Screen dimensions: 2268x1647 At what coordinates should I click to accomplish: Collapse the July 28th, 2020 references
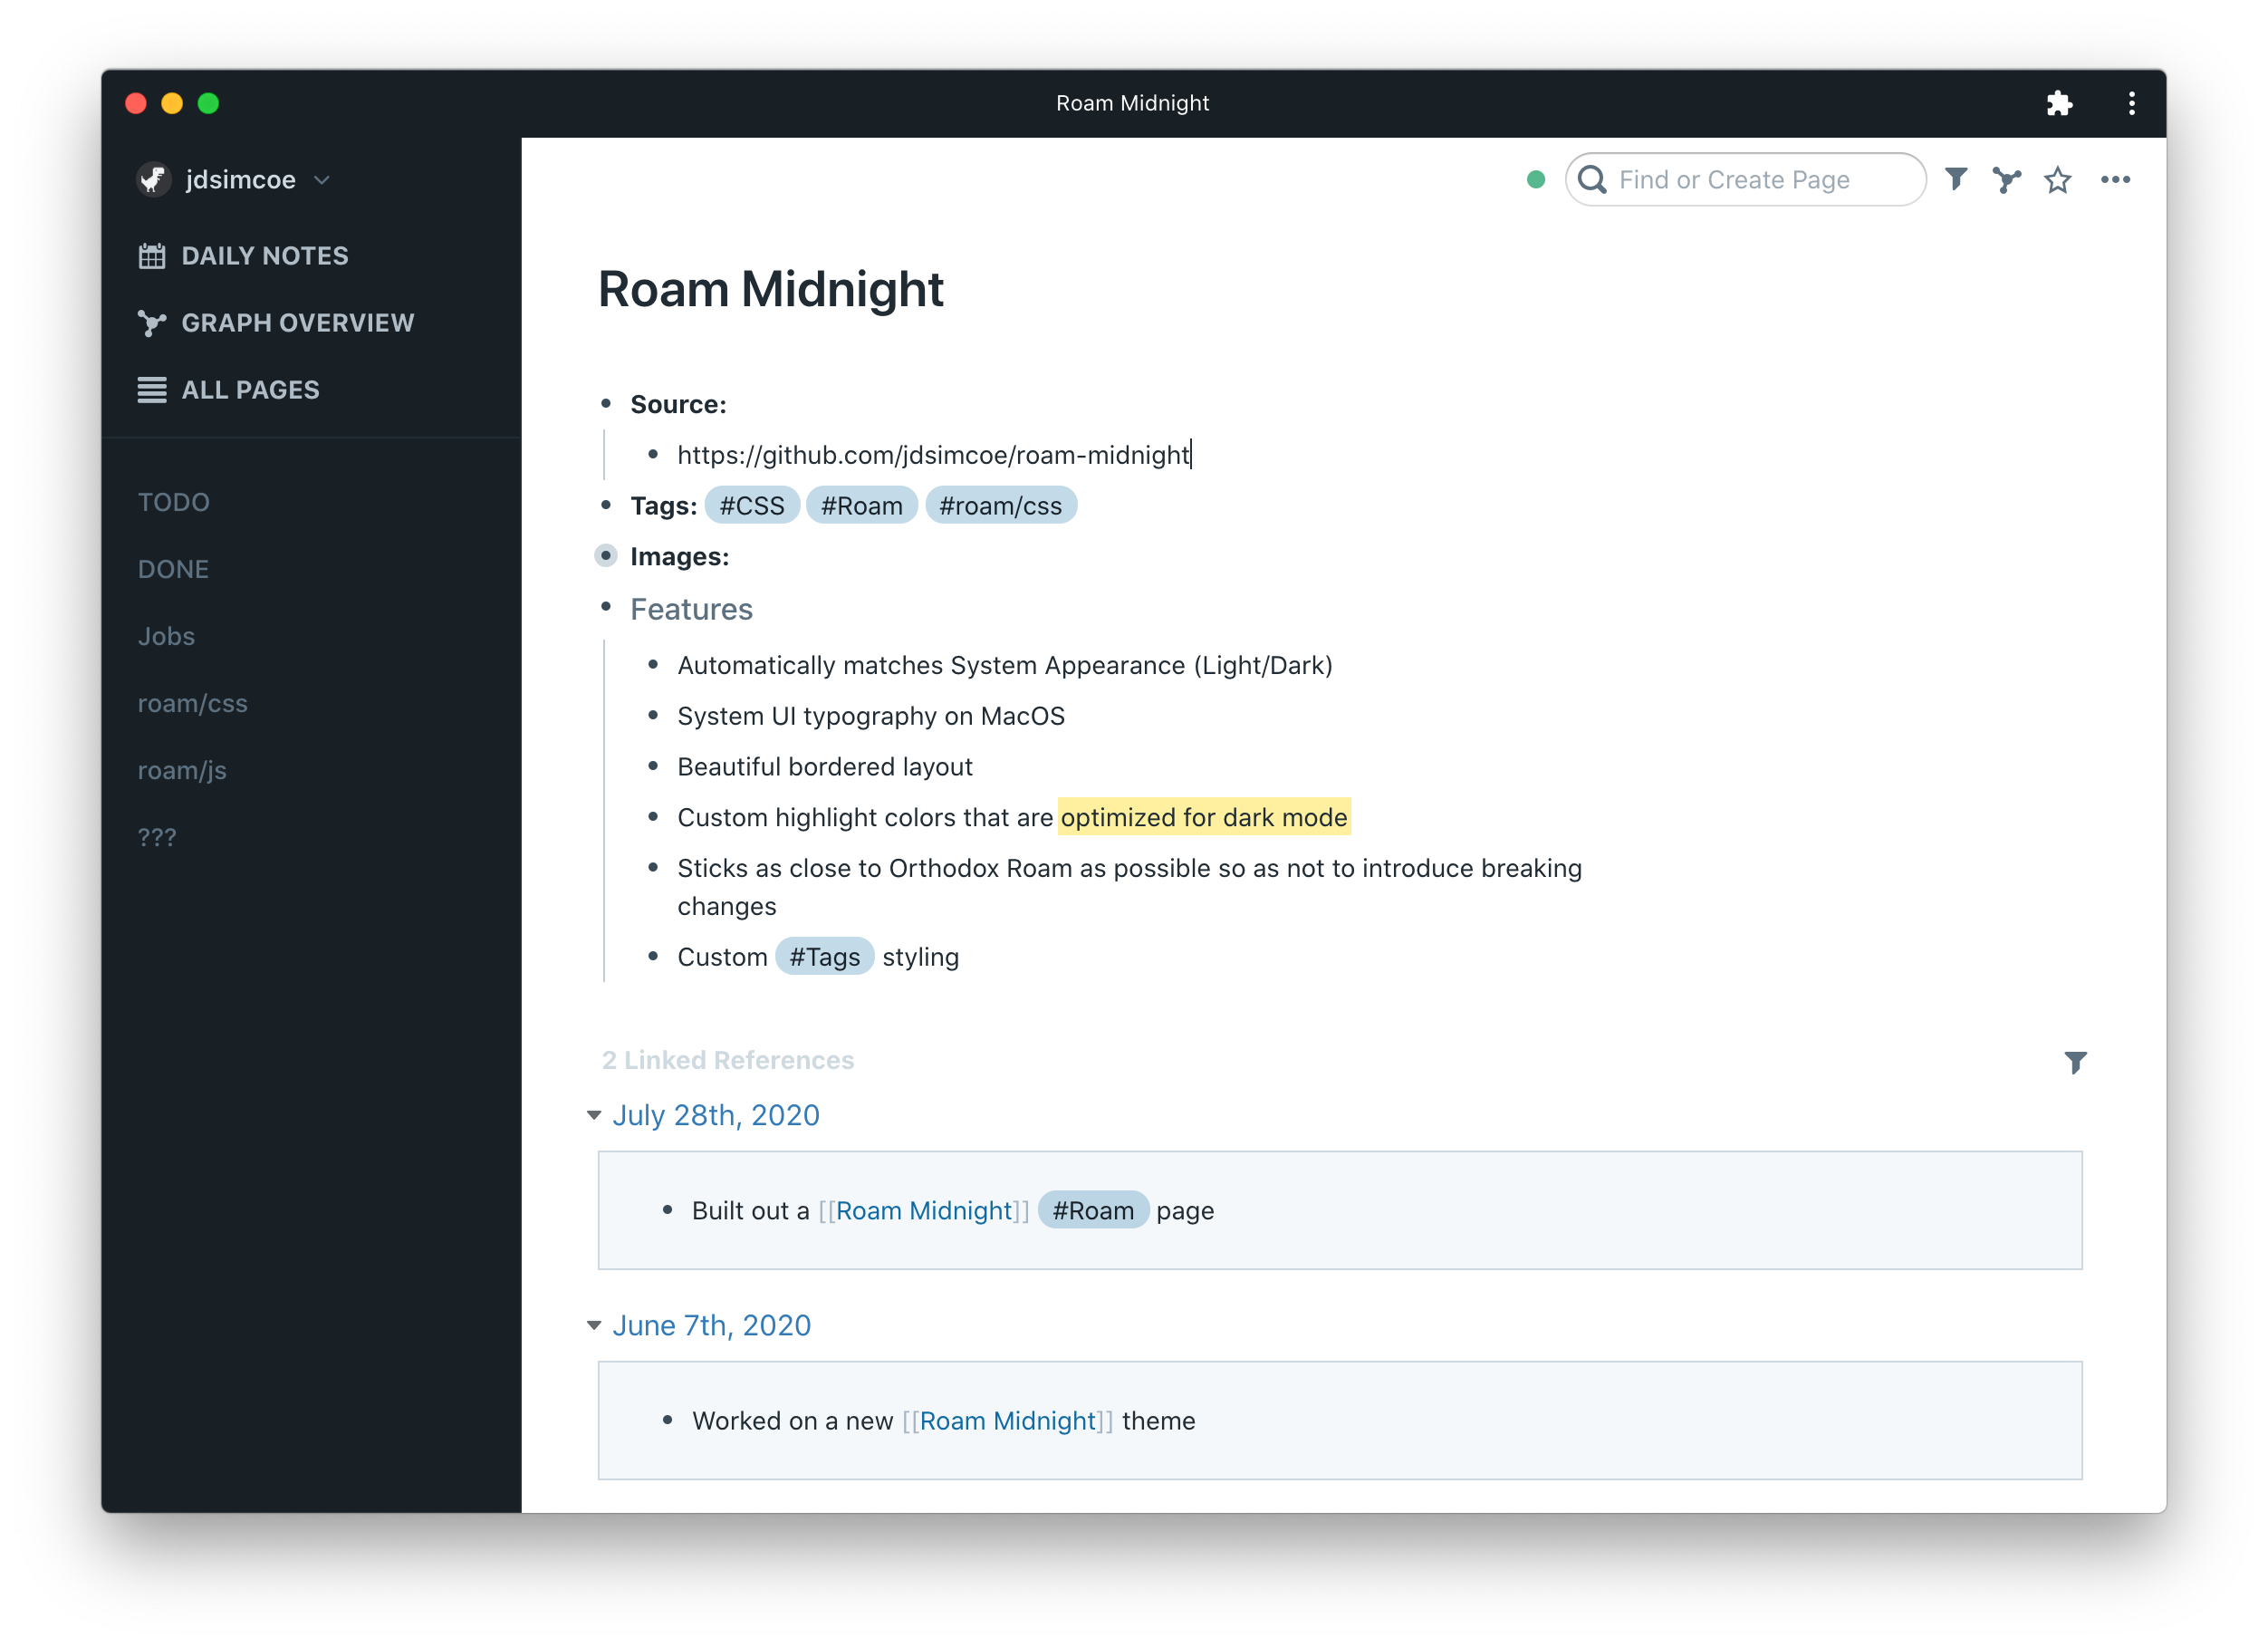594,1115
